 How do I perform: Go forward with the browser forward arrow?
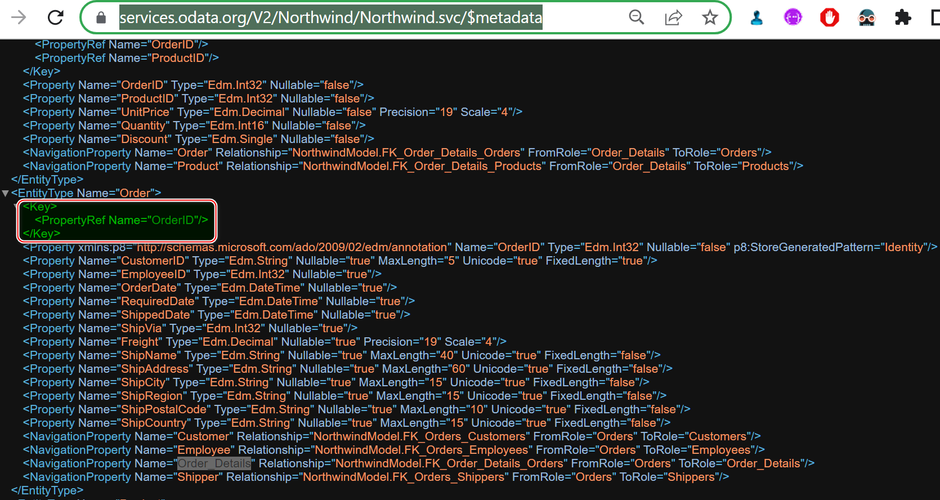pos(19,17)
